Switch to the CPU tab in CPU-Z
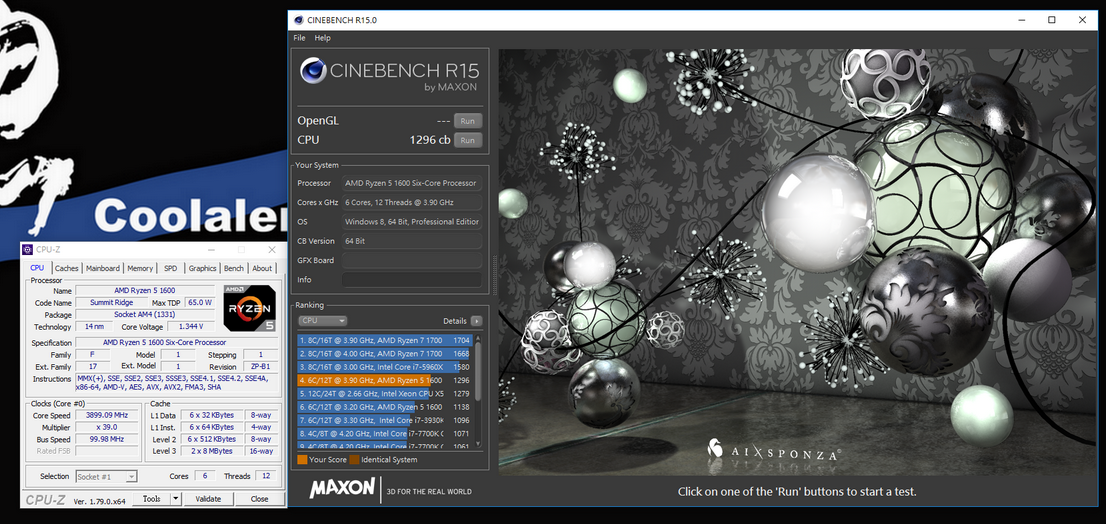This screenshot has height=524, width=1106. click(37, 268)
